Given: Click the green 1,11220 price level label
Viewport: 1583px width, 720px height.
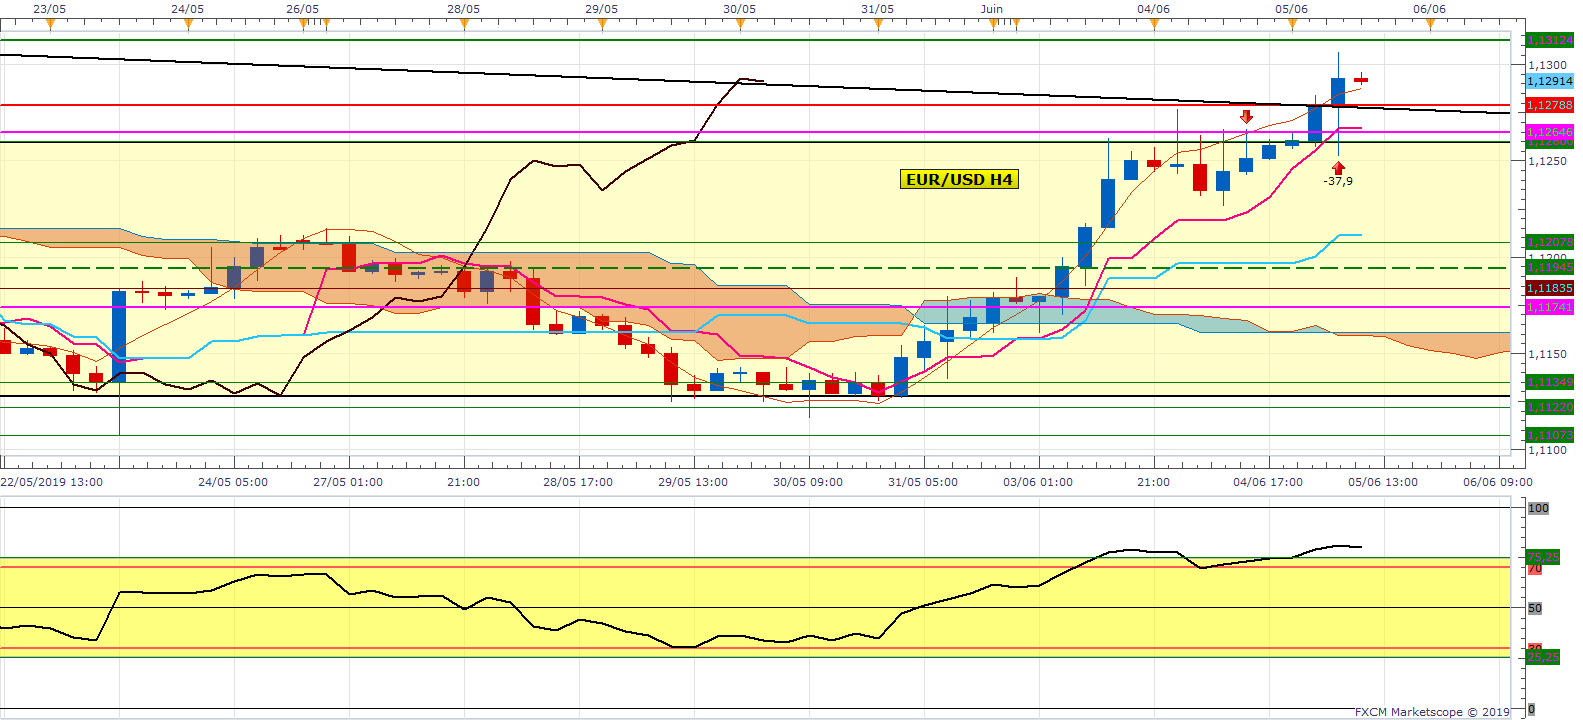Looking at the screenshot, I should tap(1550, 407).
